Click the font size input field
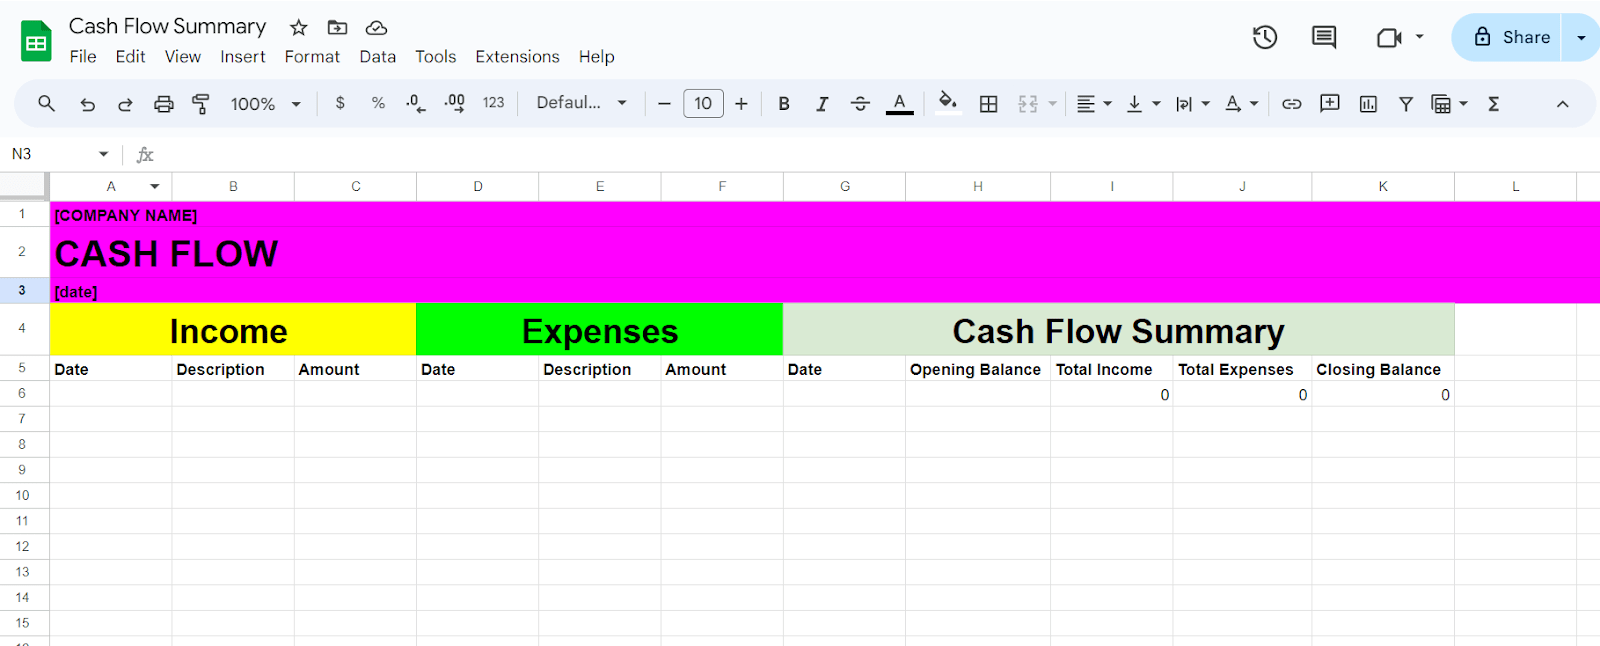This screenshot has height=646, width=1600. [703, 104]
